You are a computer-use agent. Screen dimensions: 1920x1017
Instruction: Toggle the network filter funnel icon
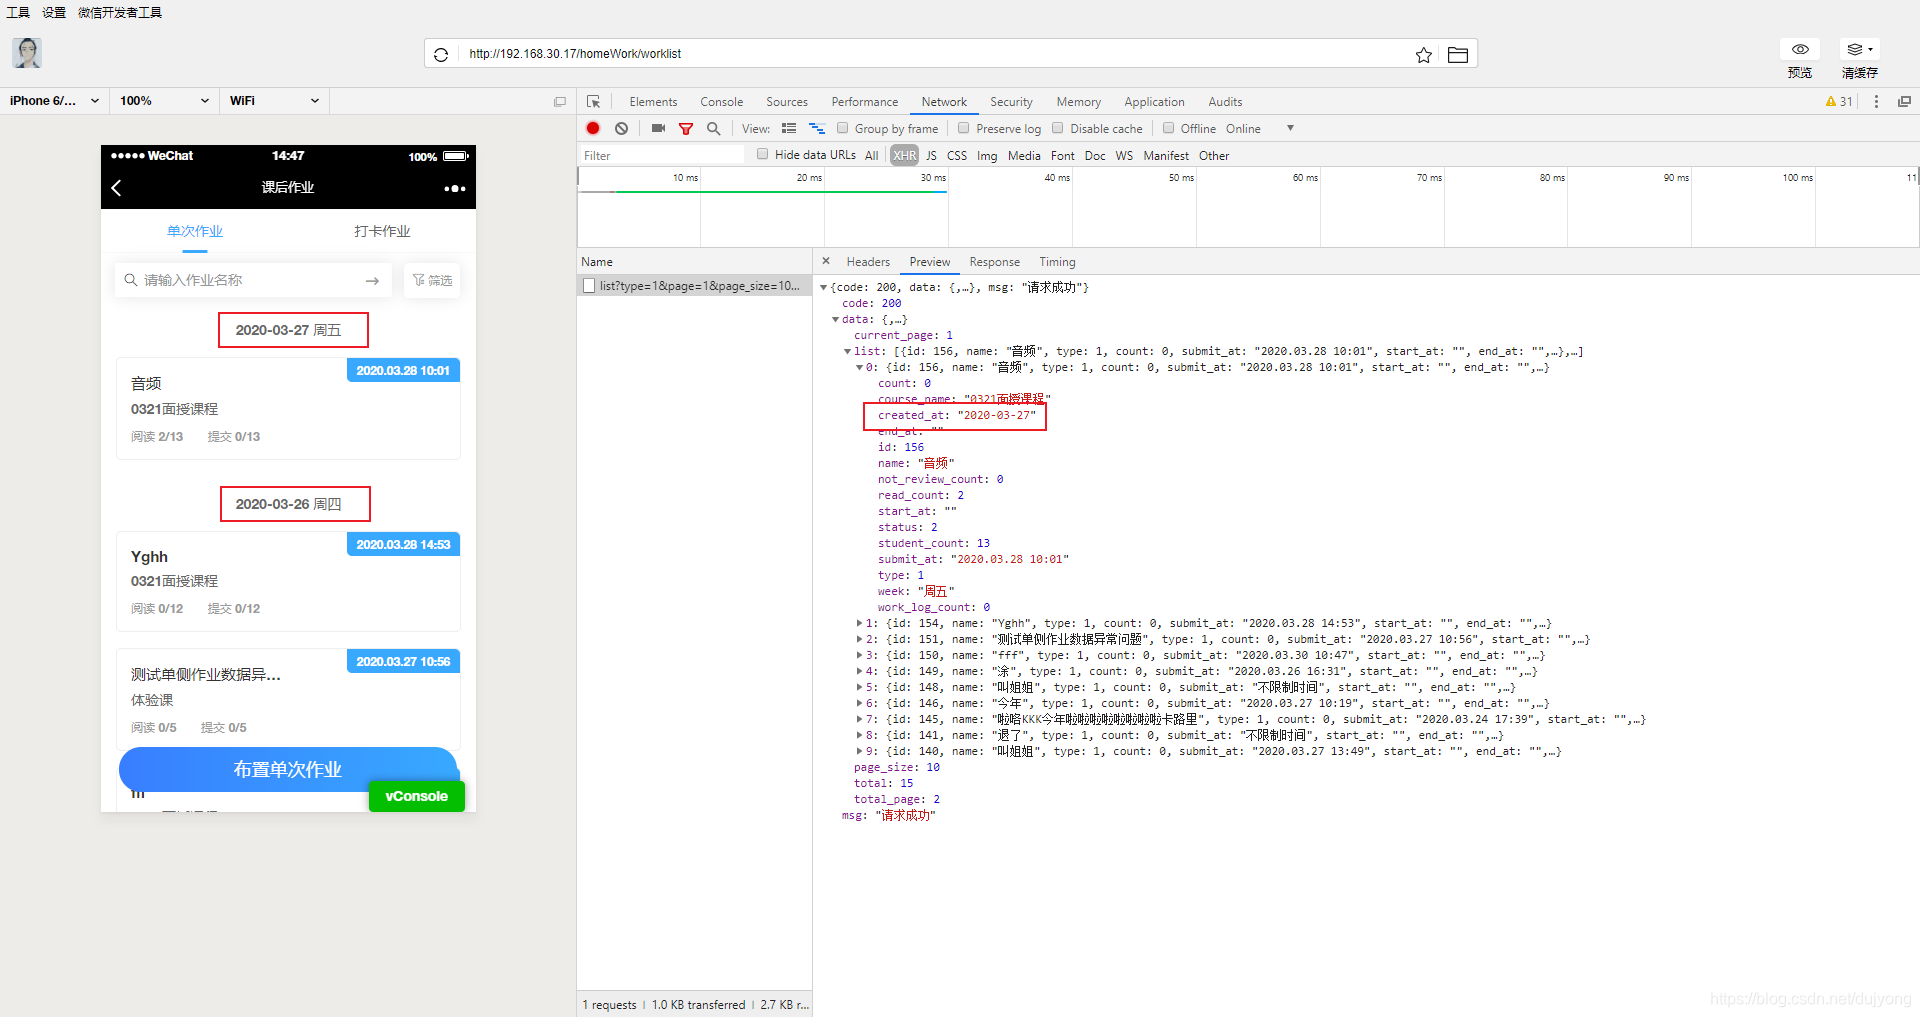[686, 129]
